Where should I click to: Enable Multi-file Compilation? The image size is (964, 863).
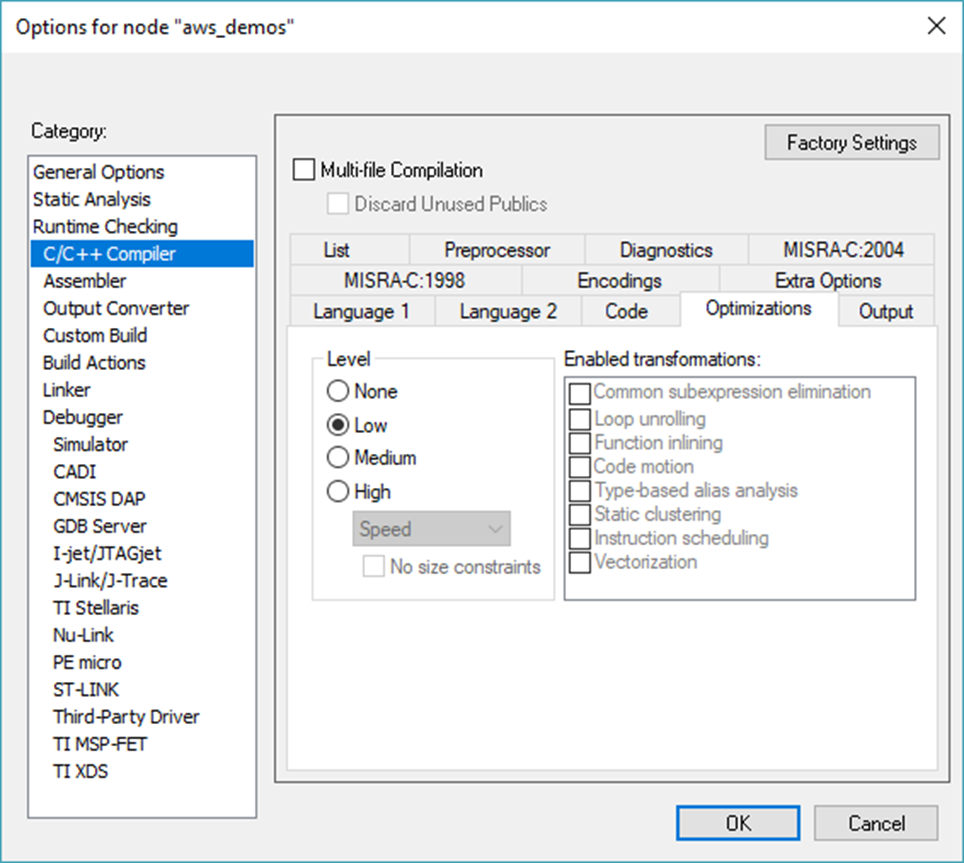pyautogui.click(x=303, y=169)
